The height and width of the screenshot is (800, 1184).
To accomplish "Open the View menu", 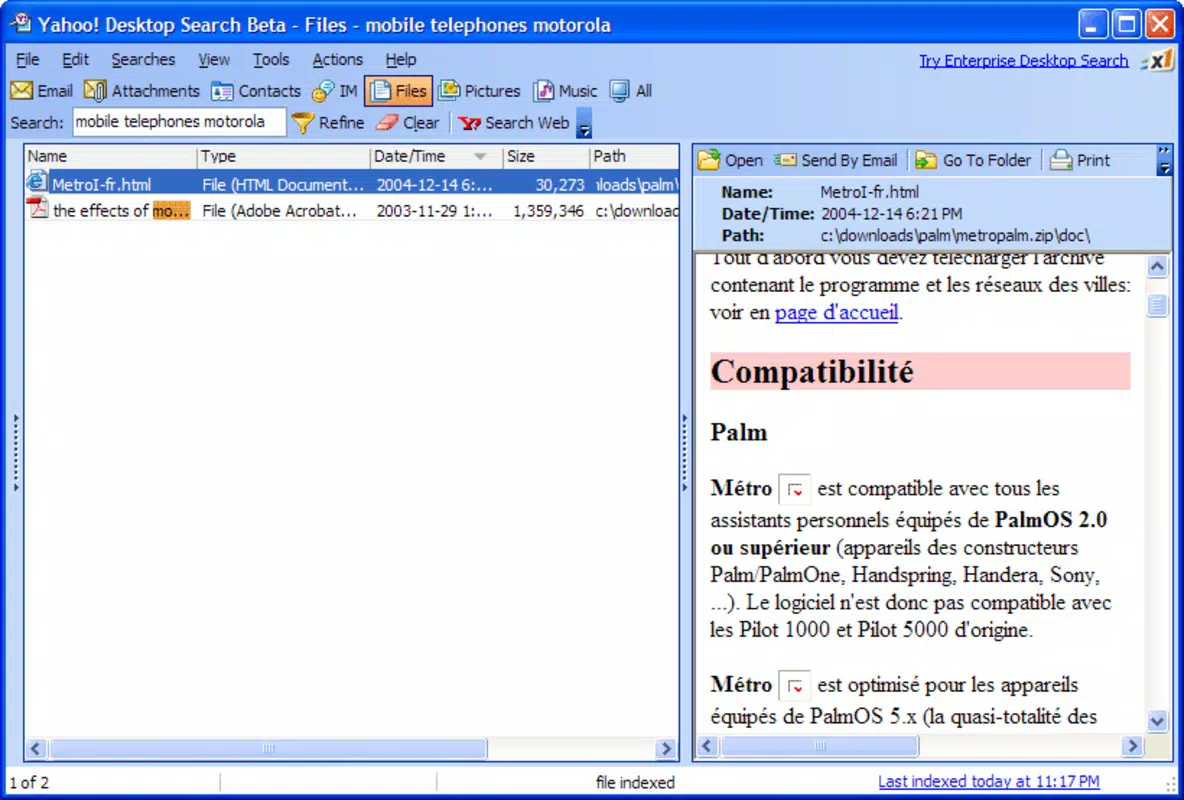I will click(214, 60).
